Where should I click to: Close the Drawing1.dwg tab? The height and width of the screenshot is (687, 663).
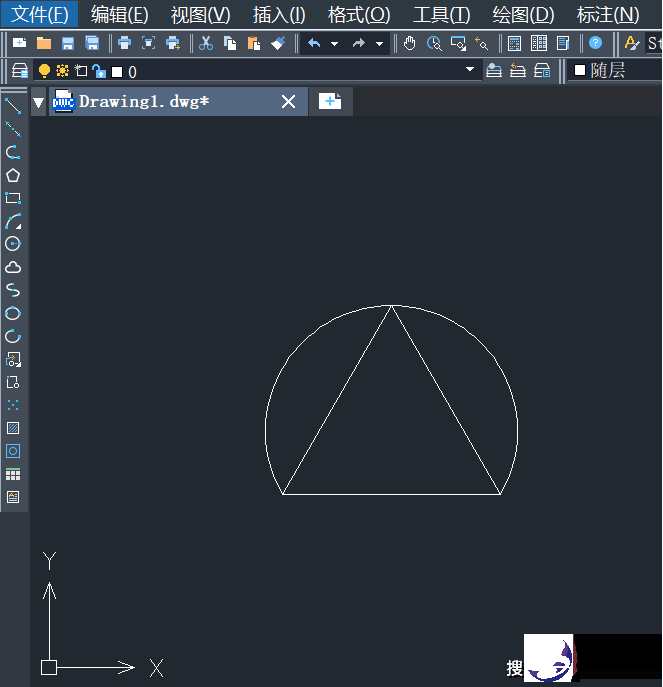pos(288,102)
